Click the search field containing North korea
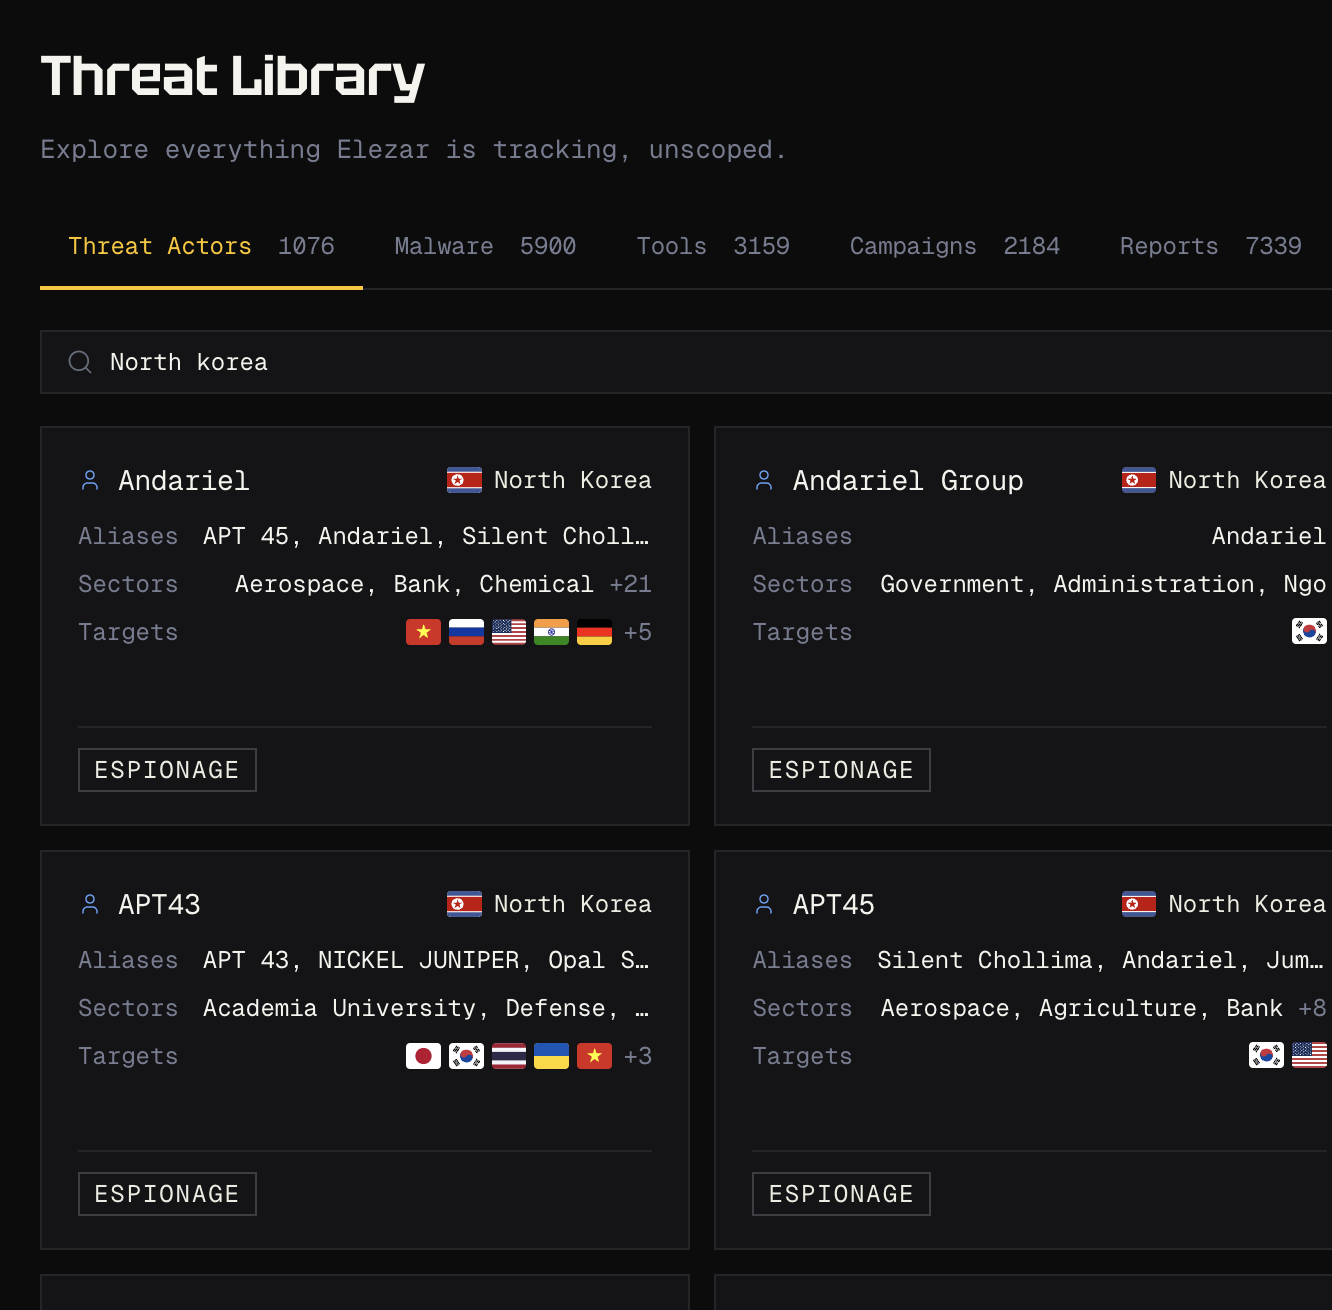 coord(686,362)
